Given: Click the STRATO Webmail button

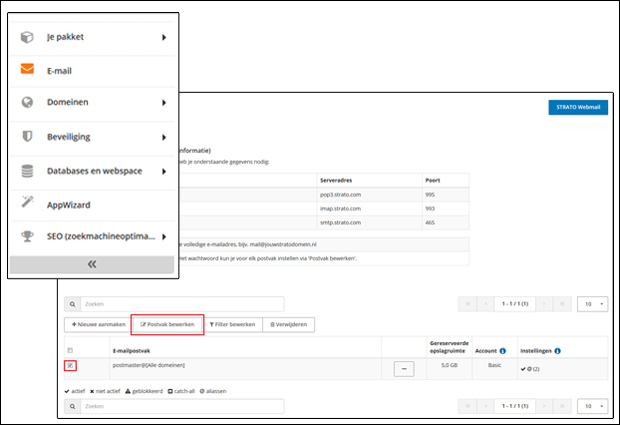Looking at the screenshot, I should pos(577,108).
